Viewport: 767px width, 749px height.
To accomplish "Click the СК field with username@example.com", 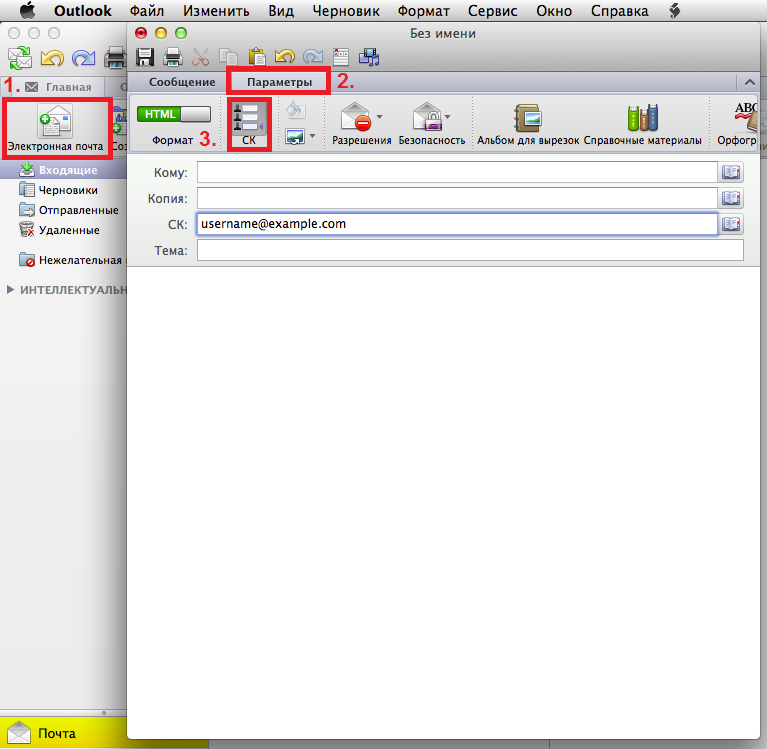I will point(457,224).
